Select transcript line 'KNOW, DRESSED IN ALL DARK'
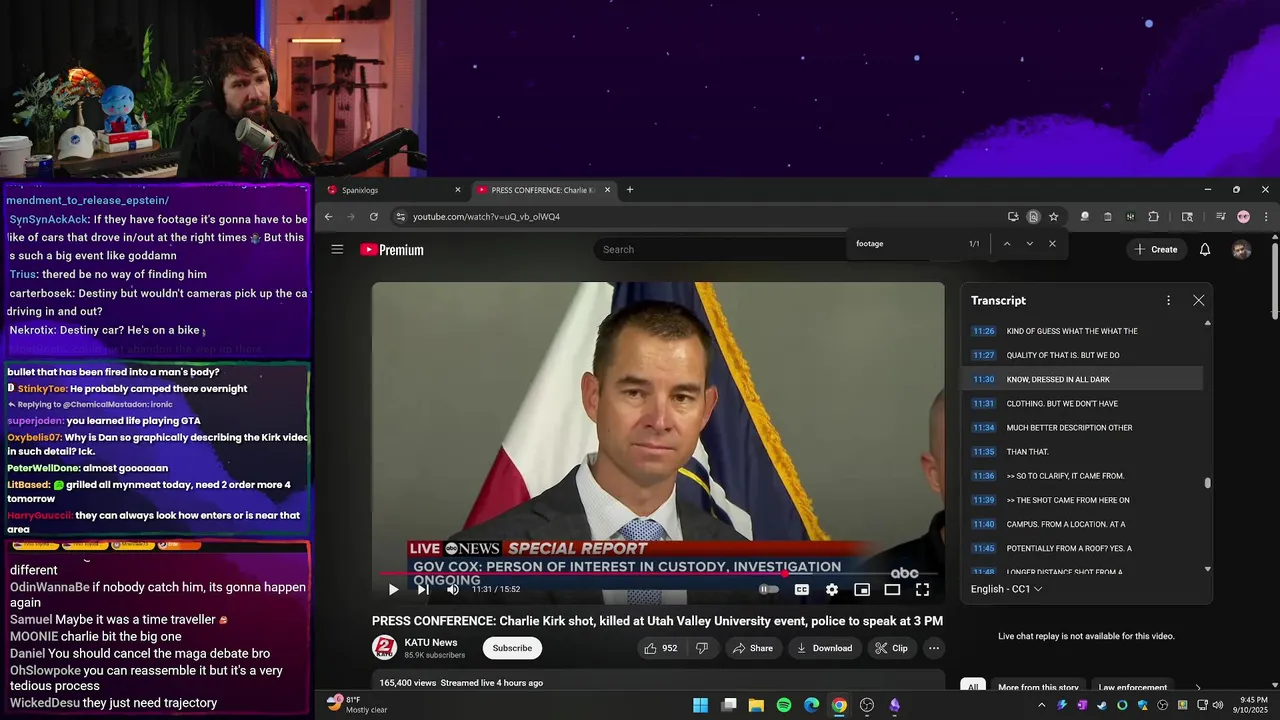The width and height of the screenshot is (1280, 720). (x=1058, y=379)
